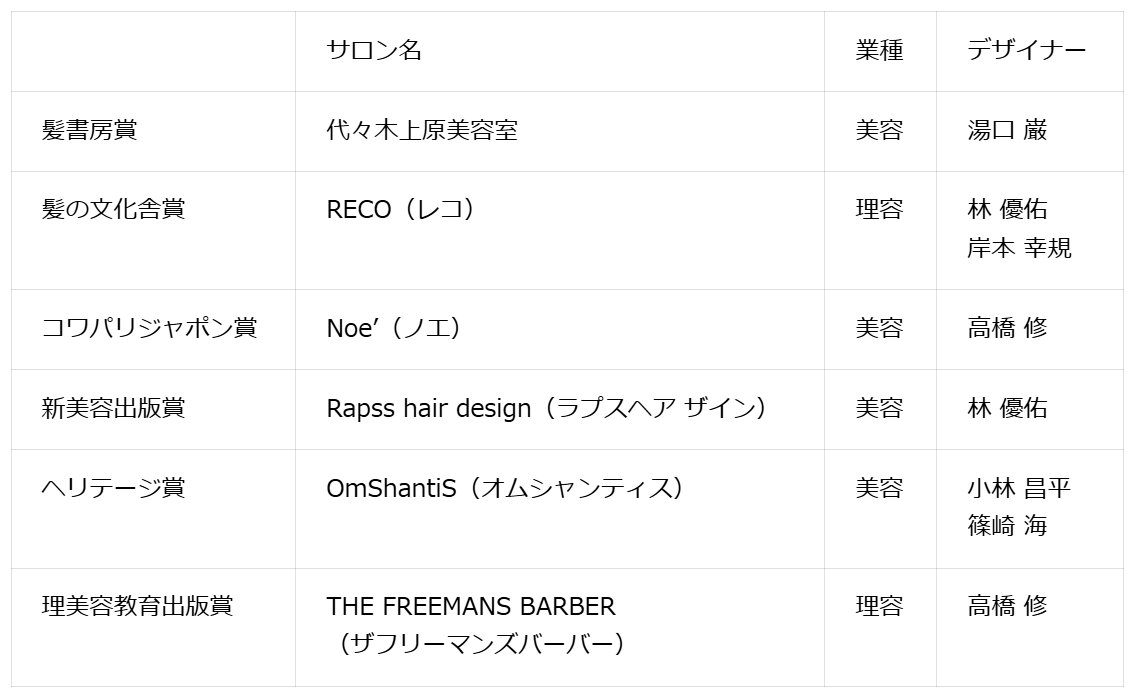Click the Noe'（ノエ）salon name
The width and height of the screenshot is (1138, 696).
[x=393, y=328]
